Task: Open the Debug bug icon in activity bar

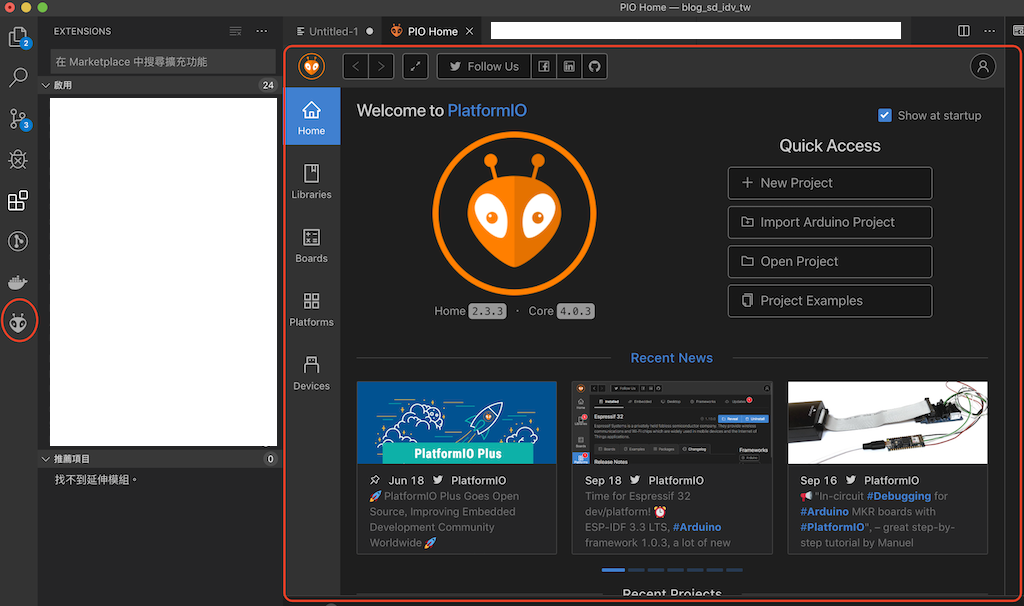Action: pos(18,159)
